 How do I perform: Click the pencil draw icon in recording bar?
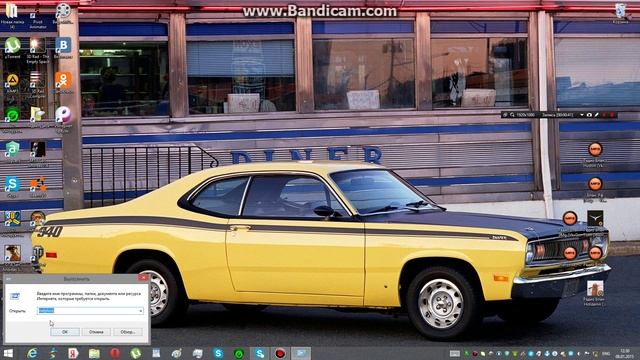point(596,115)
